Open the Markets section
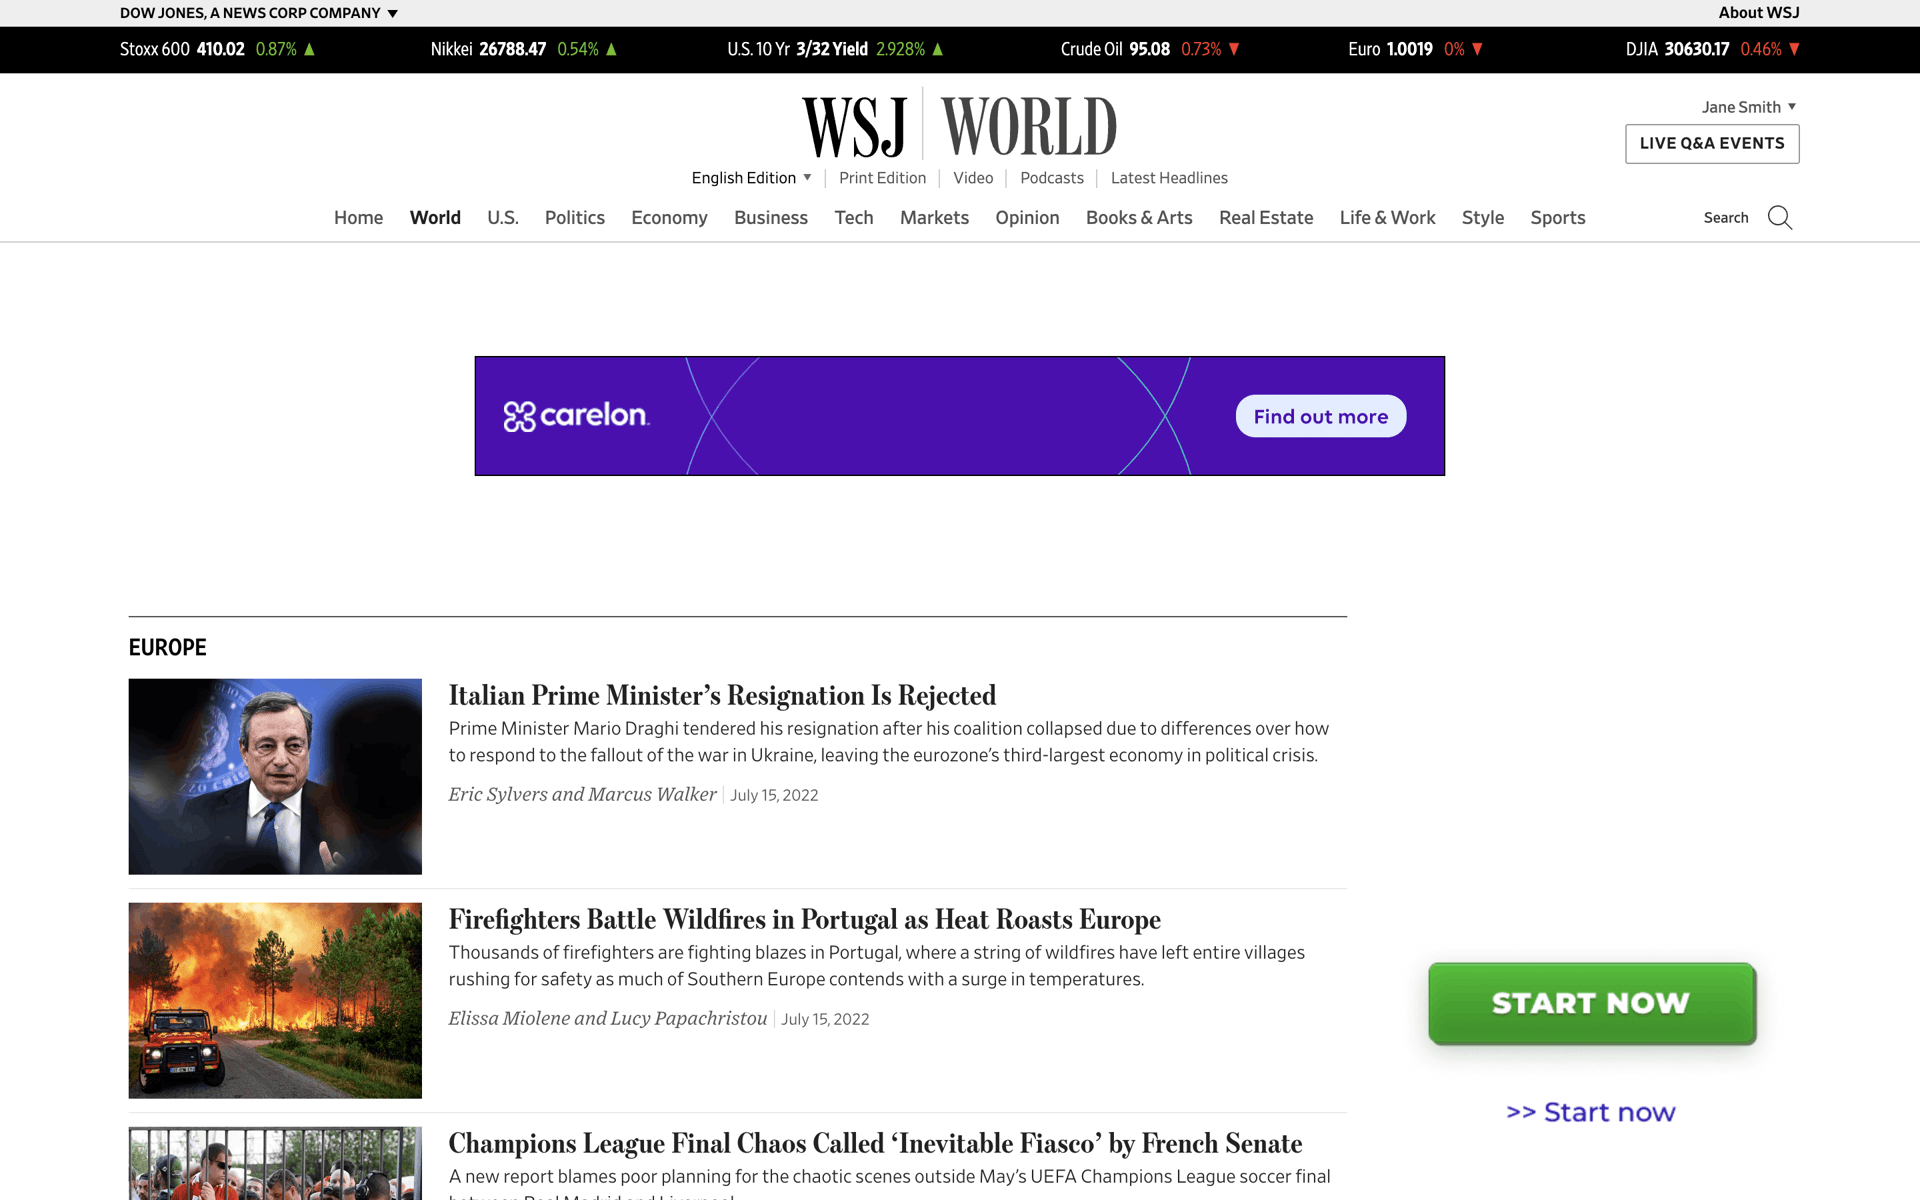1920x1200 pixels. [934, 218]
